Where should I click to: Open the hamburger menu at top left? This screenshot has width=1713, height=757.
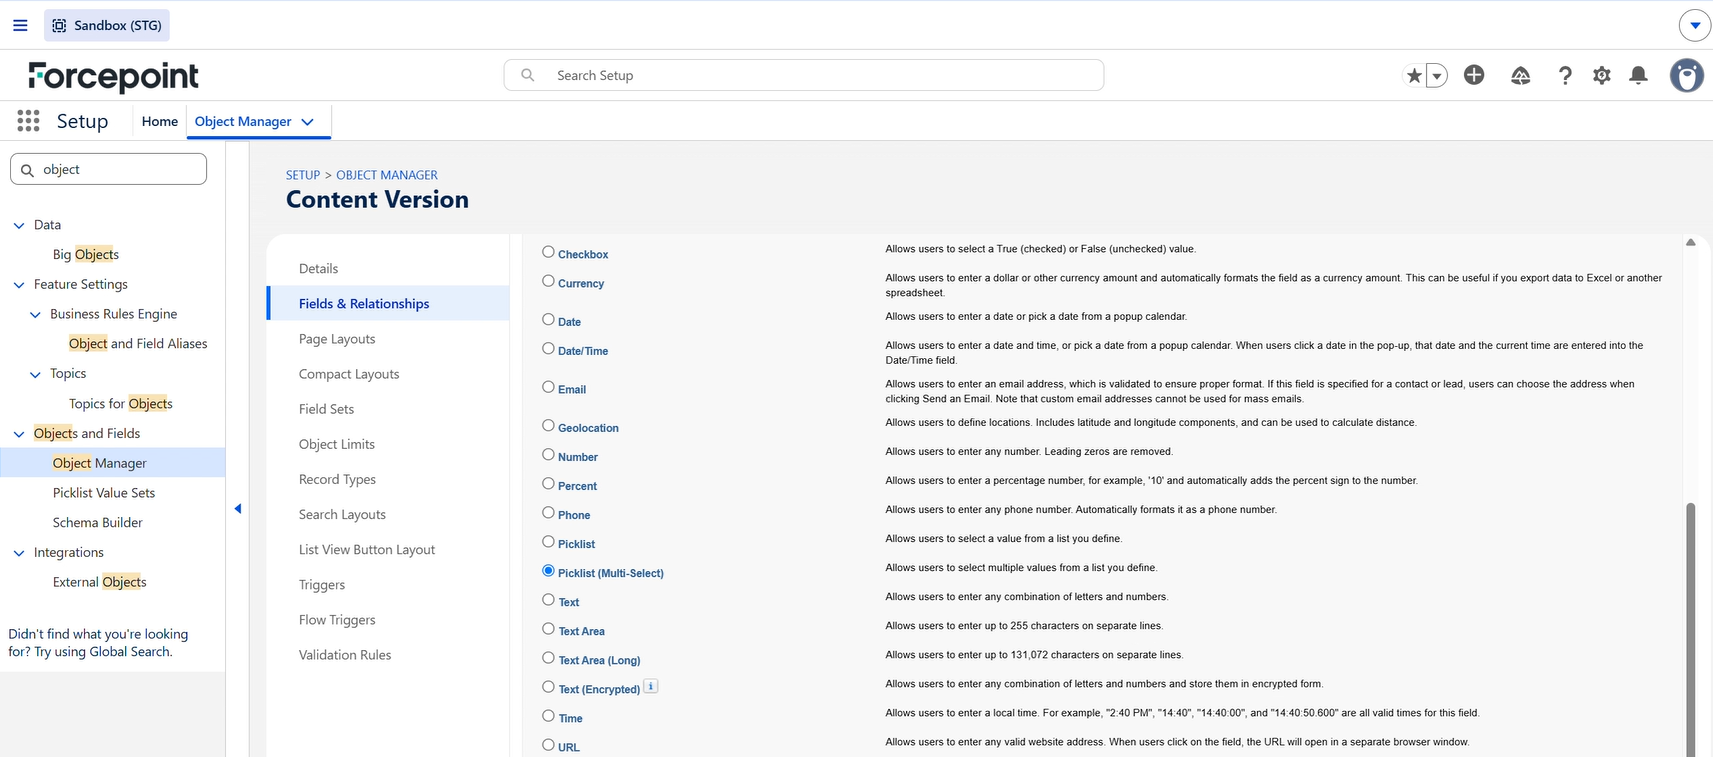tap(20, 25)
